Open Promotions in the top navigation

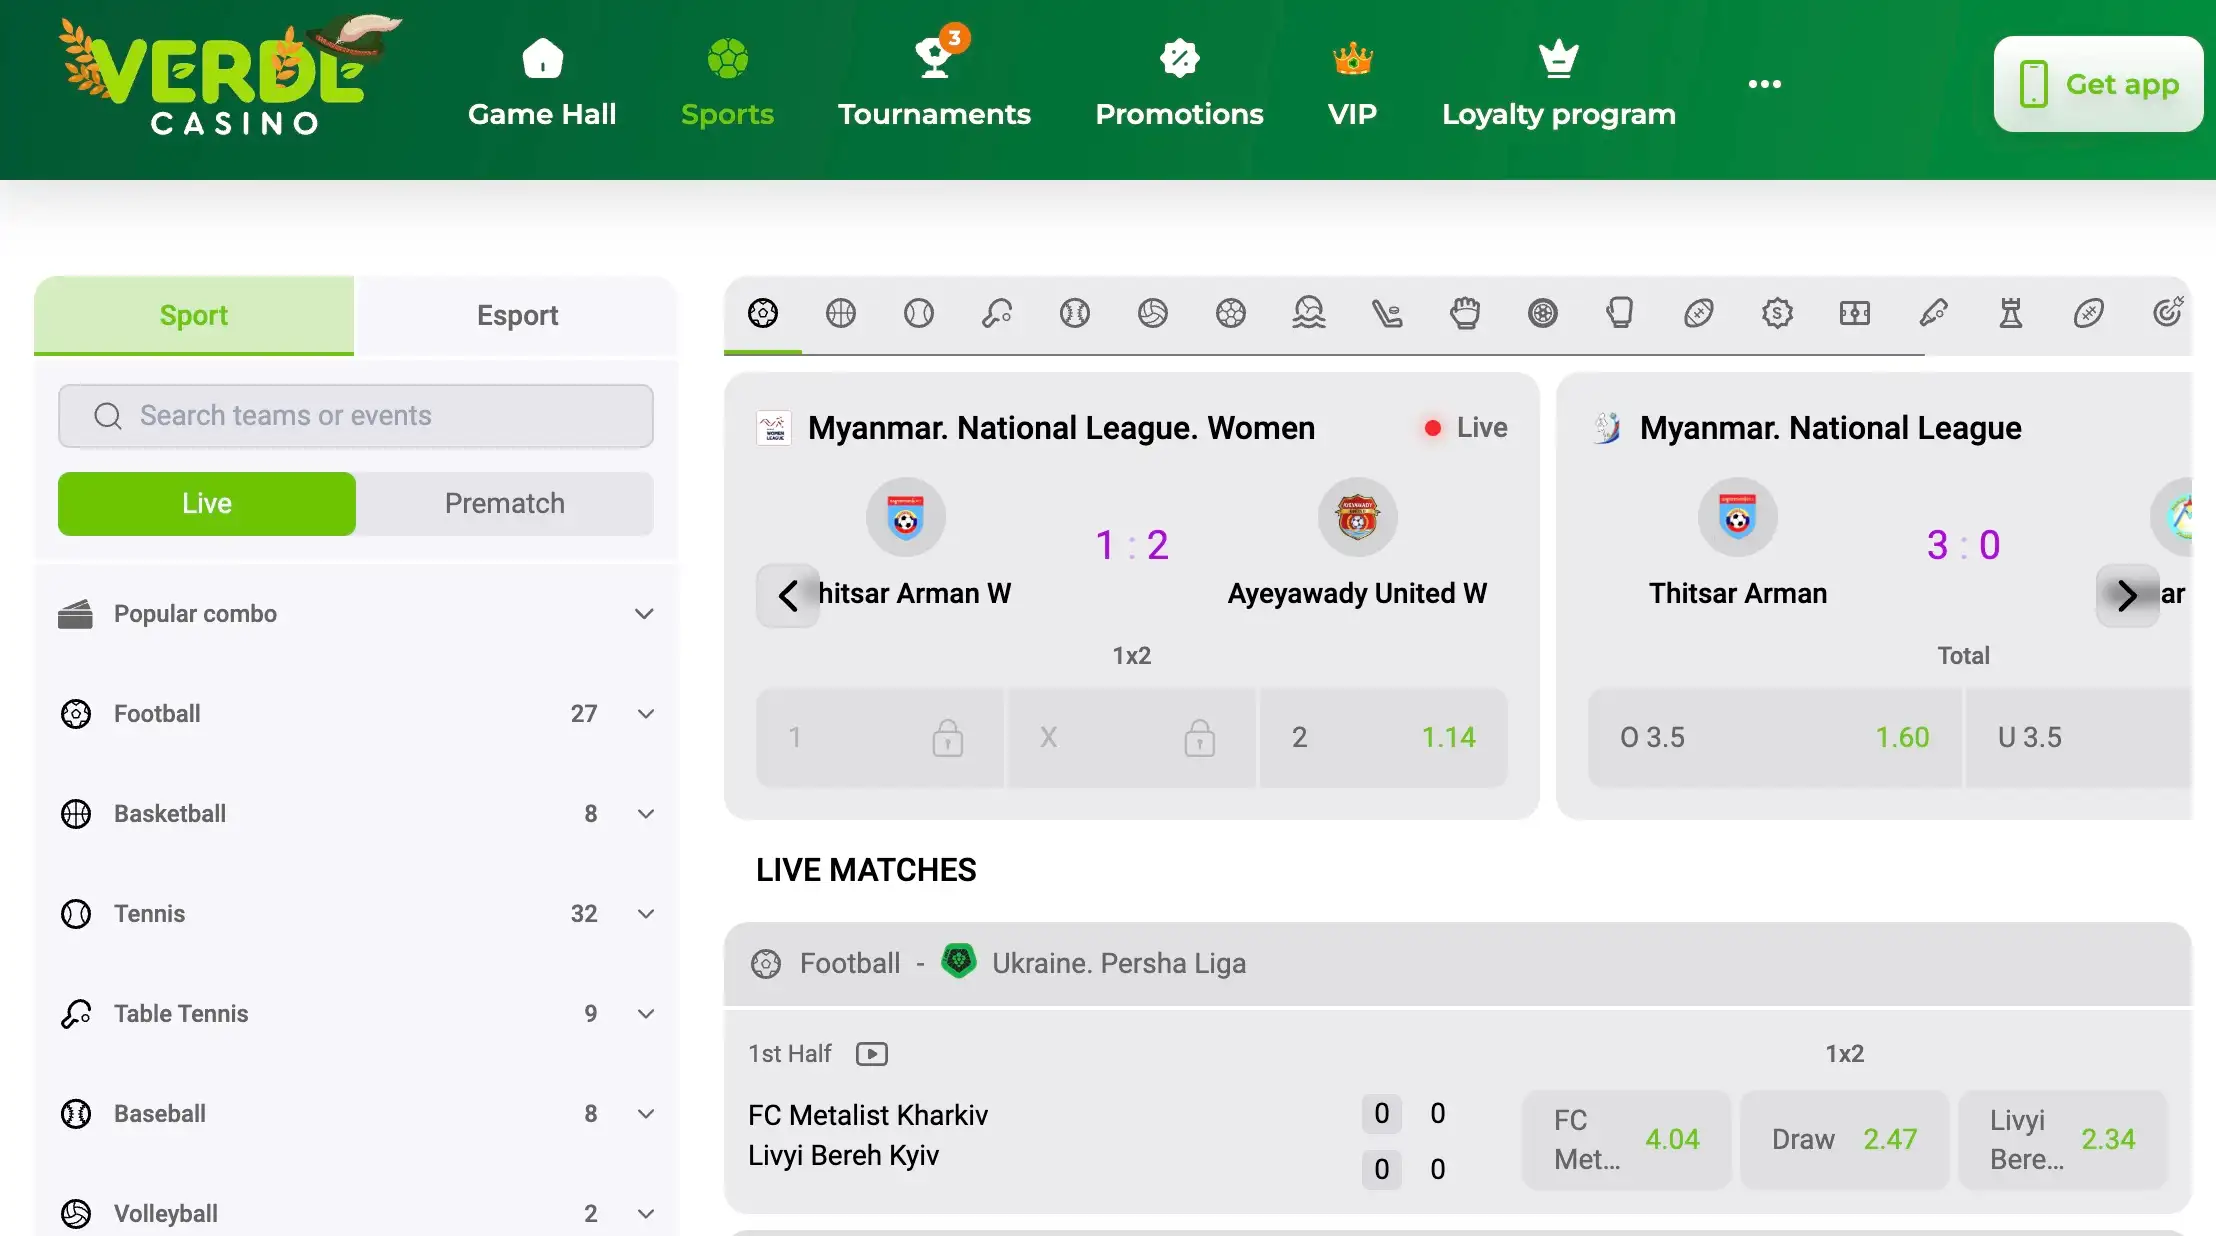tap(1180, 84)
